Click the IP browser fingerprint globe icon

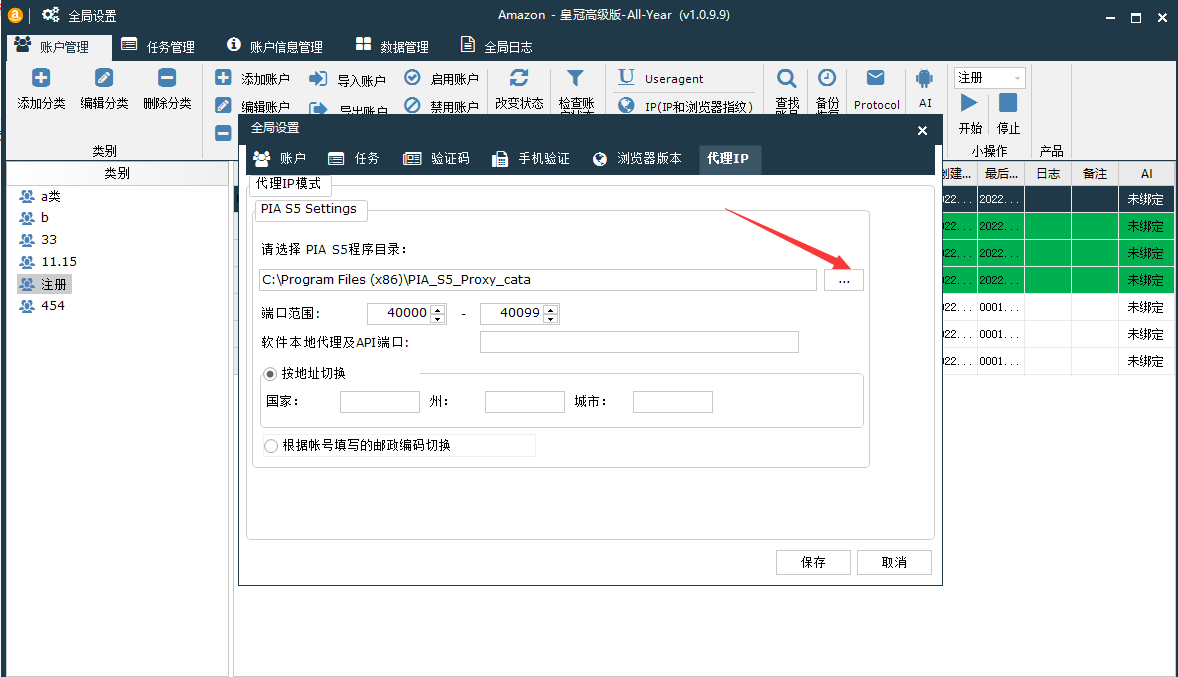point(627,105)
